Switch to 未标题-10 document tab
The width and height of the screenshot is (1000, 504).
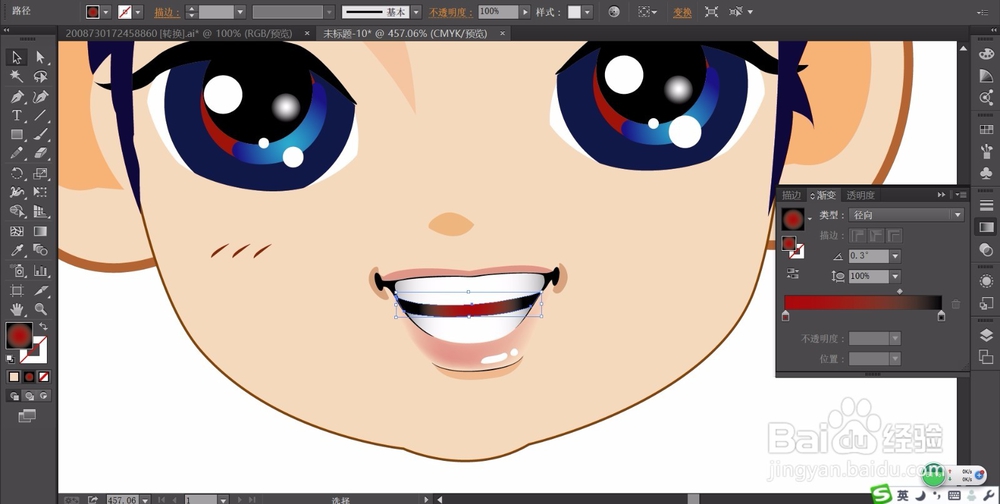pos(405,33)
